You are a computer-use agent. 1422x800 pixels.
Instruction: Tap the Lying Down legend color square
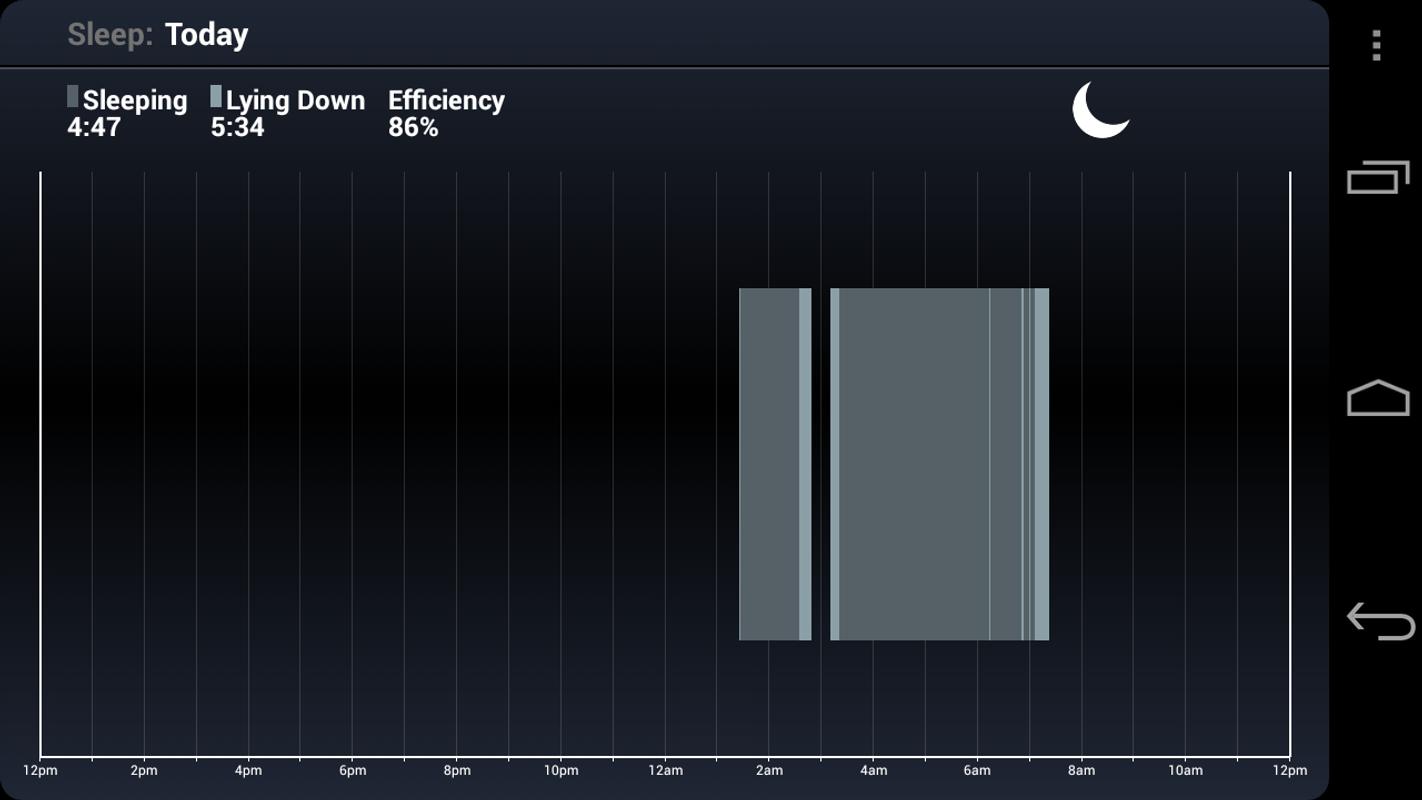[x=216, y=96]
